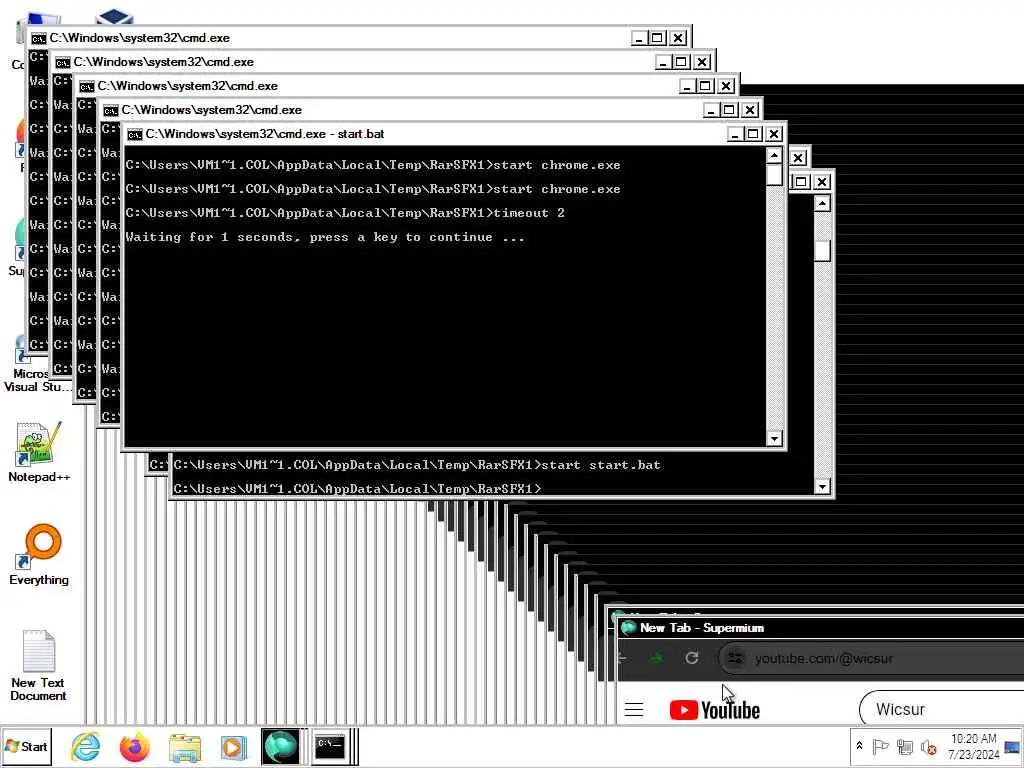Select New Text Document on desktop
This screenshot has height=768, width=1024.
coord(39,665)
